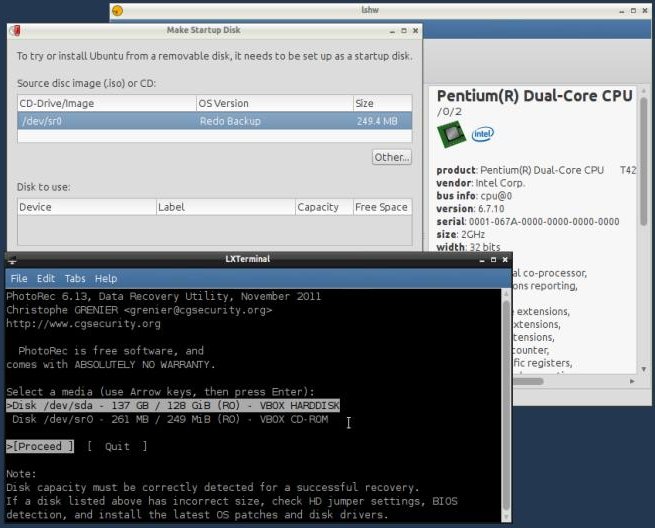Minimize the lshw window
655x528 pixels.
click(x=622, y=11)
